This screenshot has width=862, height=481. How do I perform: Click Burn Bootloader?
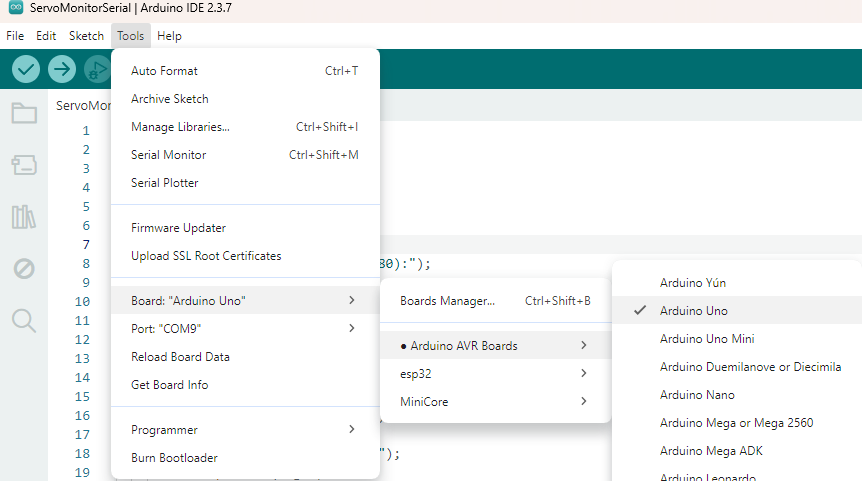coord(174,458)
